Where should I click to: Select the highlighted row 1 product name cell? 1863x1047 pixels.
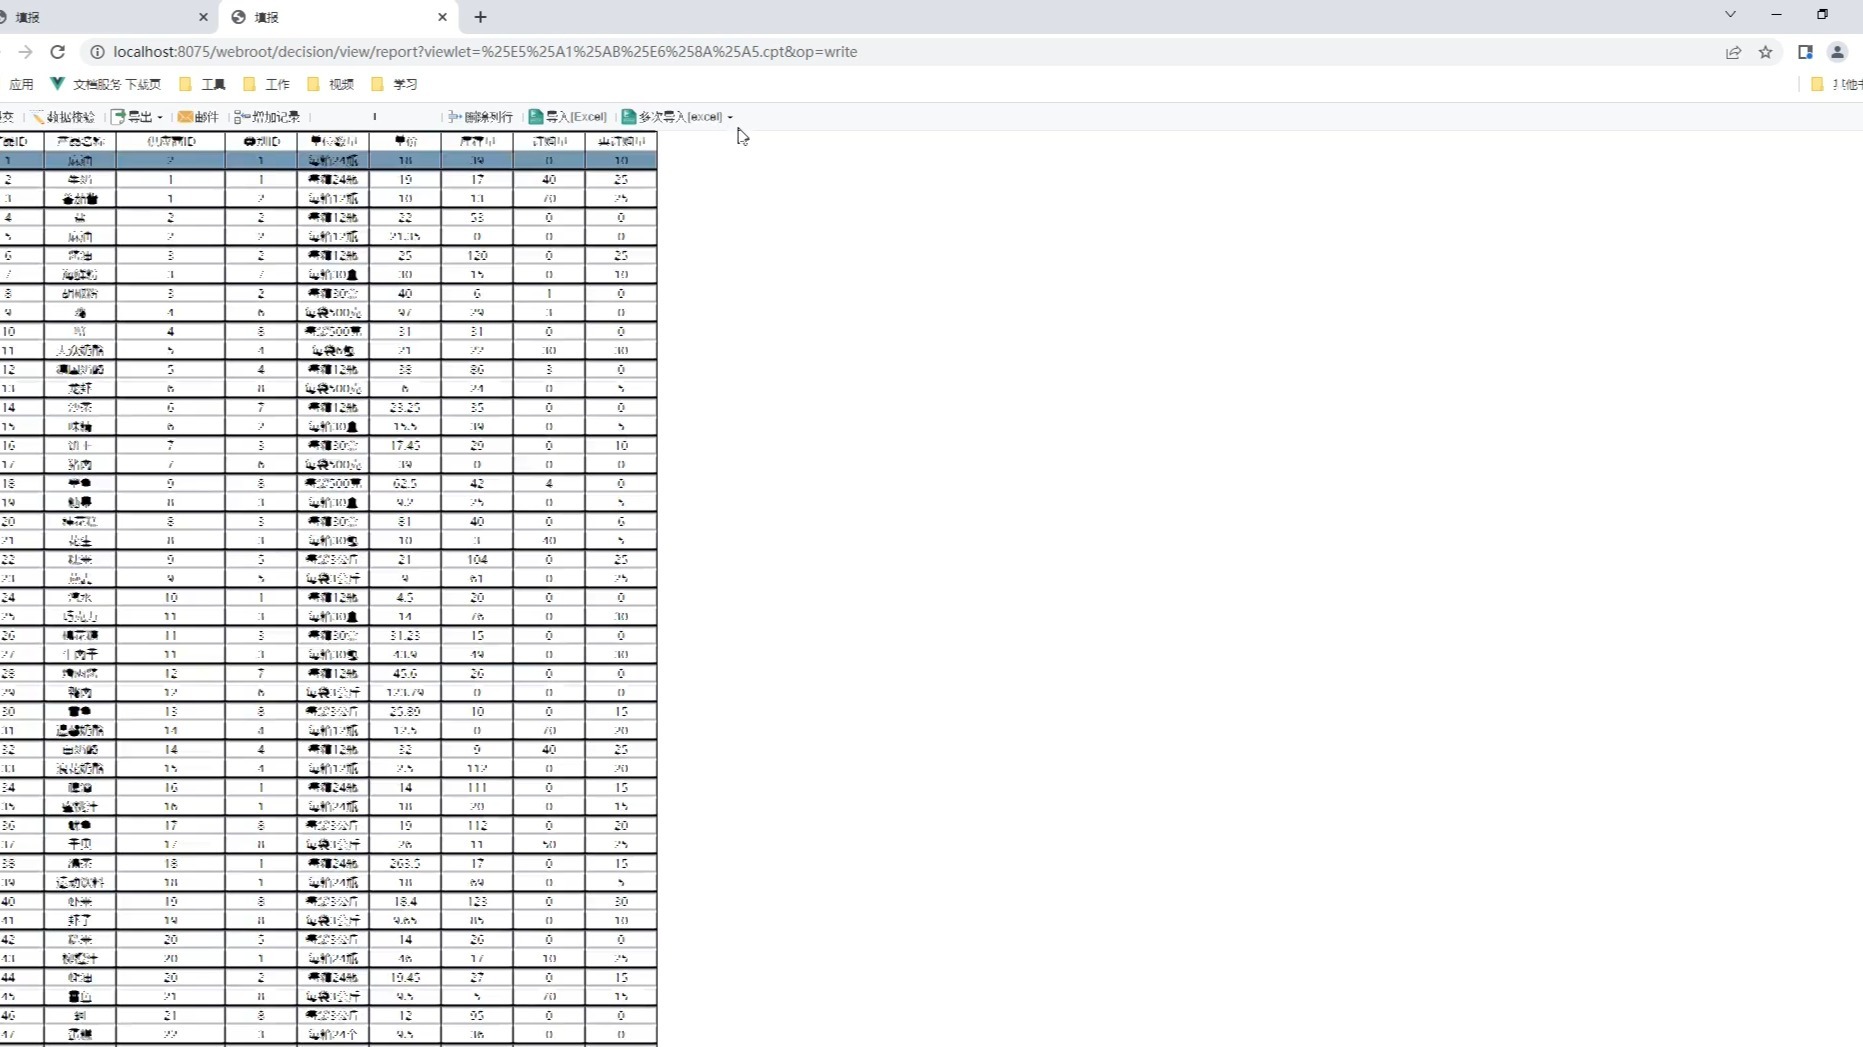coord(80,161)
